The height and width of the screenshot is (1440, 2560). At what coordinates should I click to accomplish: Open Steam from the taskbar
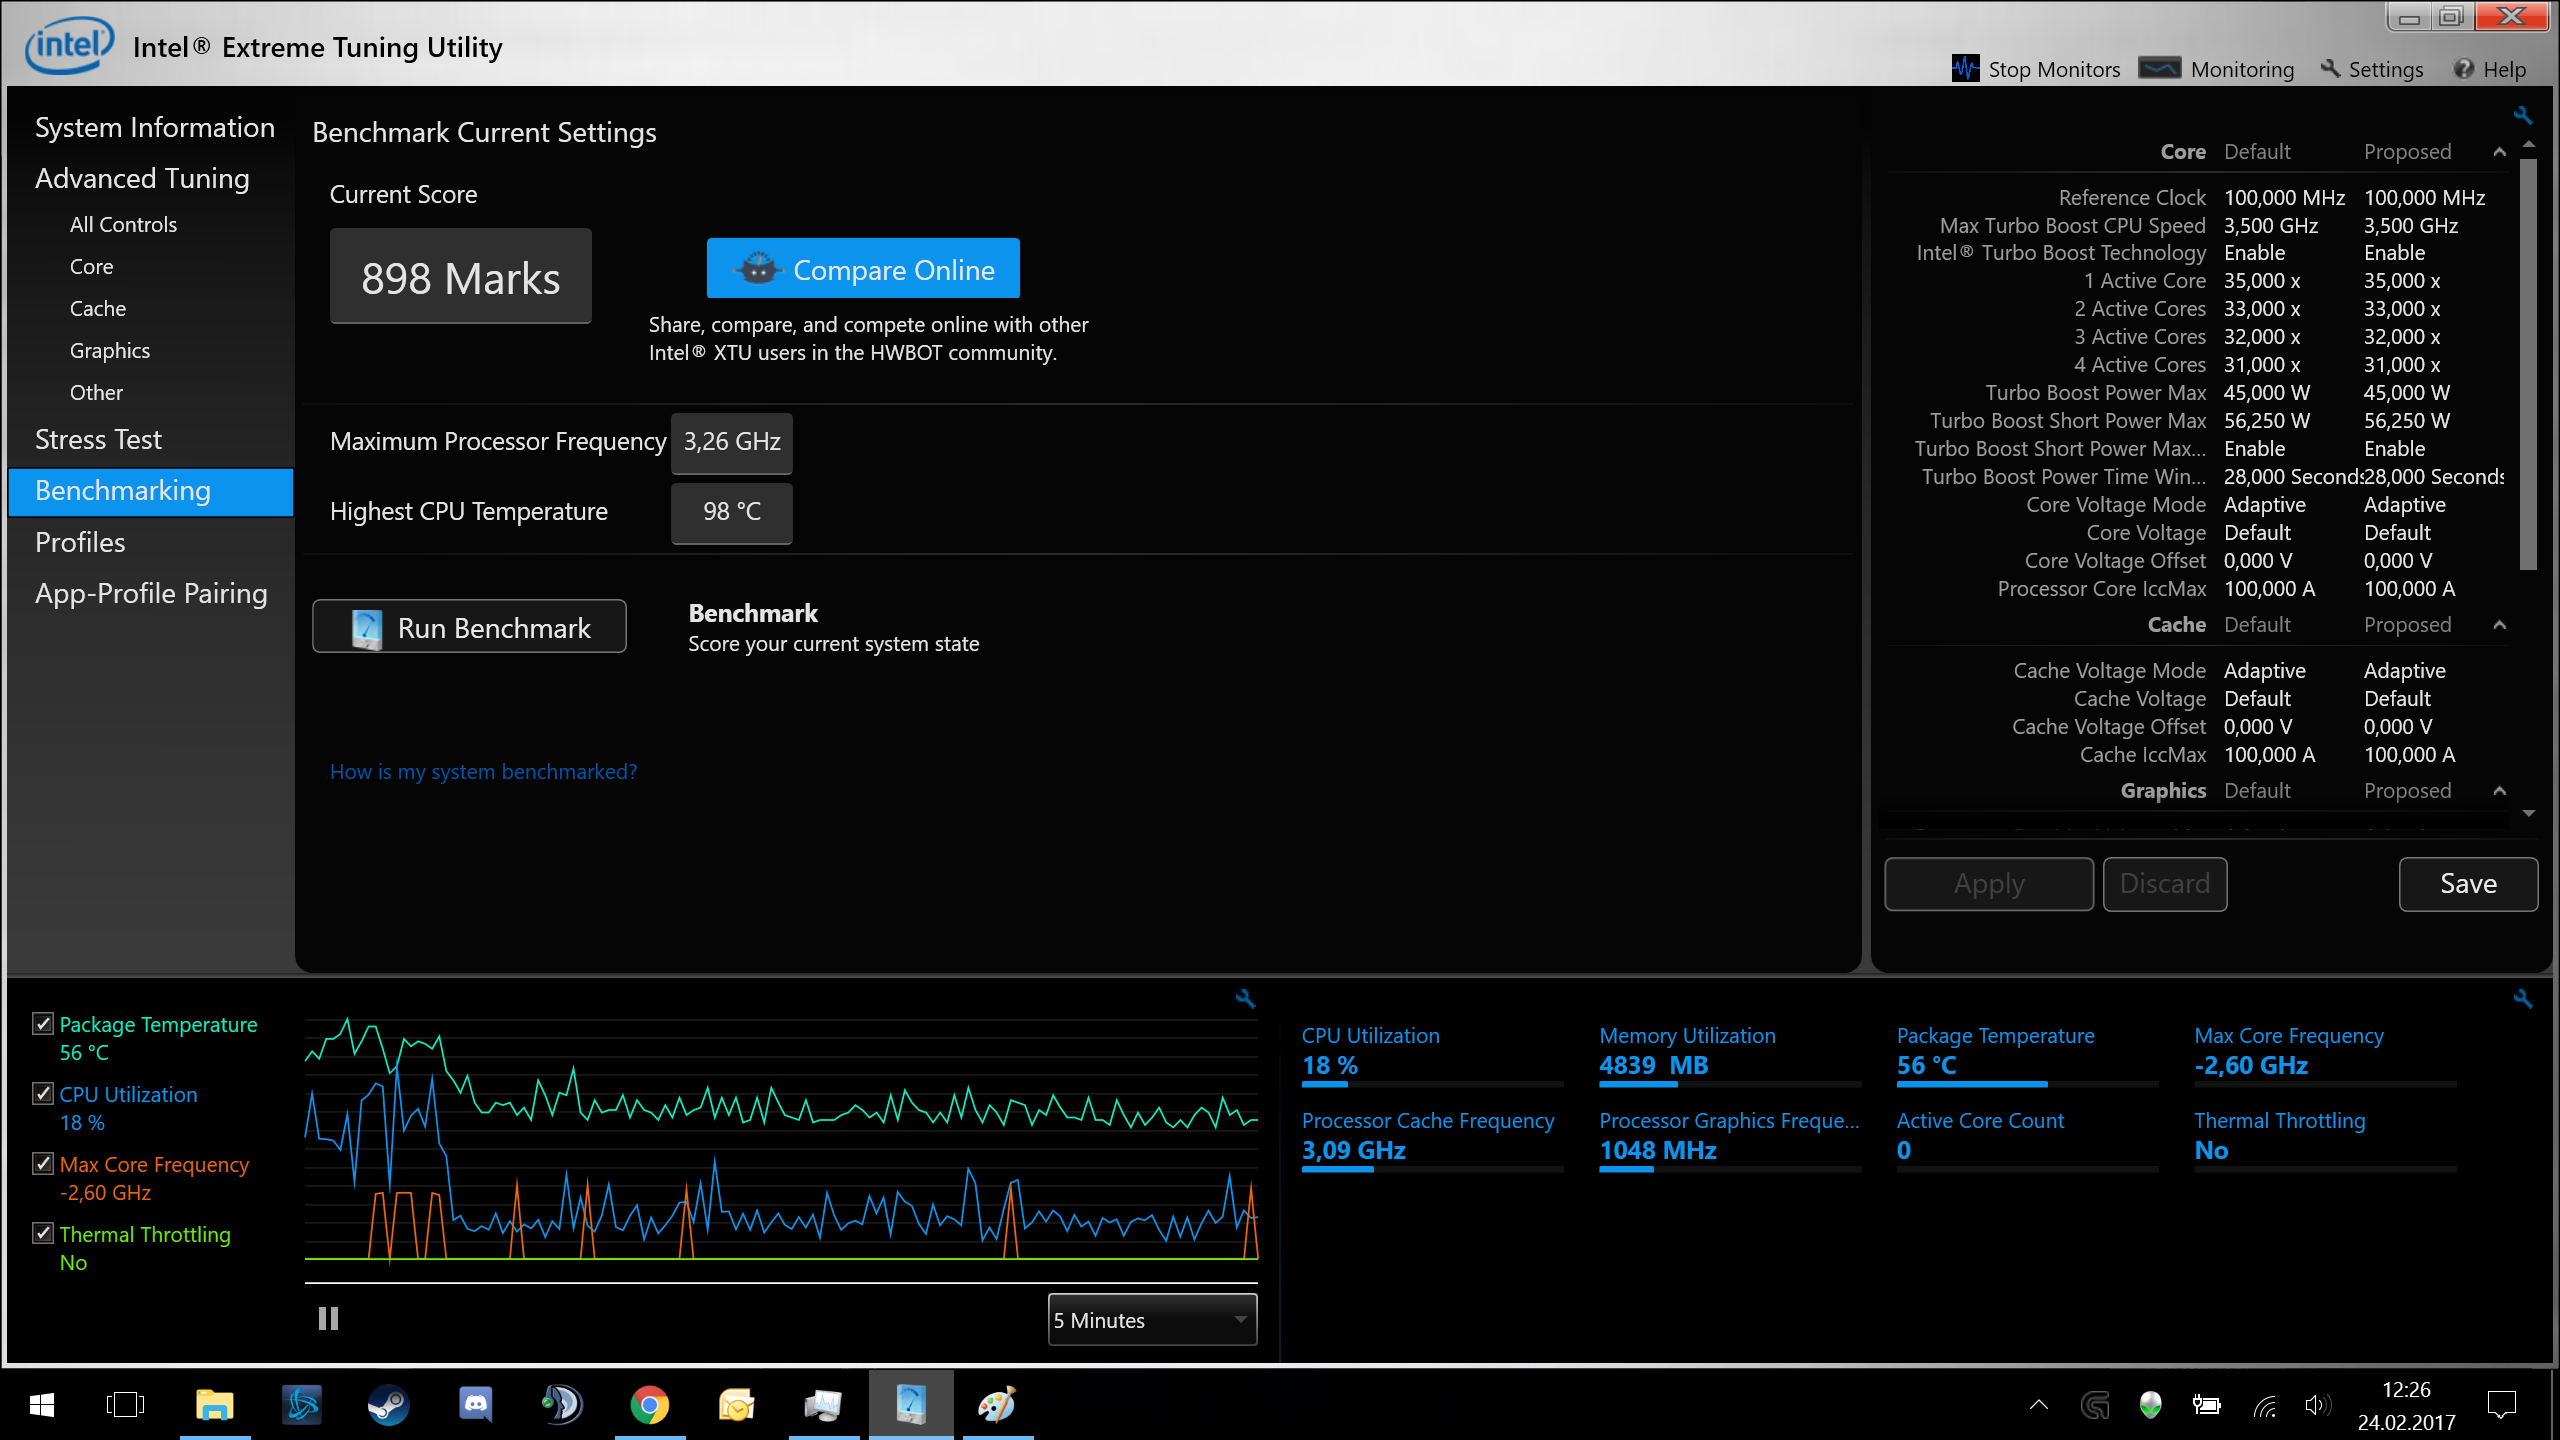click(x=388, y=1405)
